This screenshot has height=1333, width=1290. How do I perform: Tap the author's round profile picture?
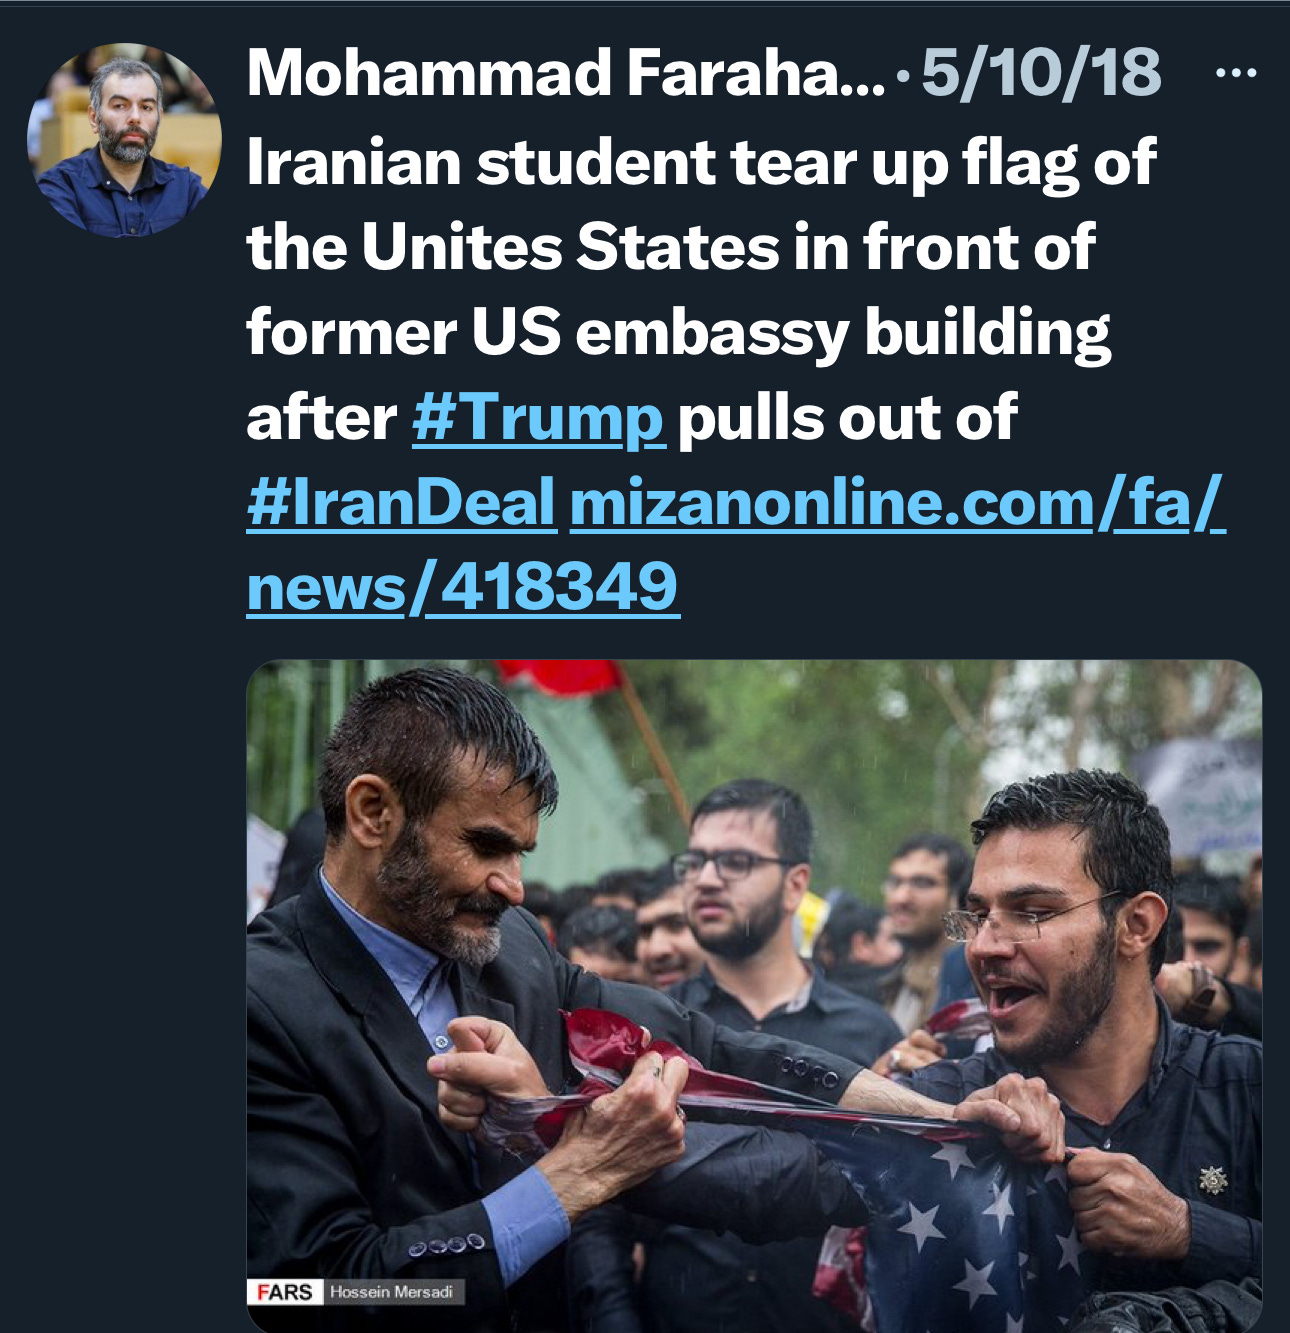pos(125,140)
